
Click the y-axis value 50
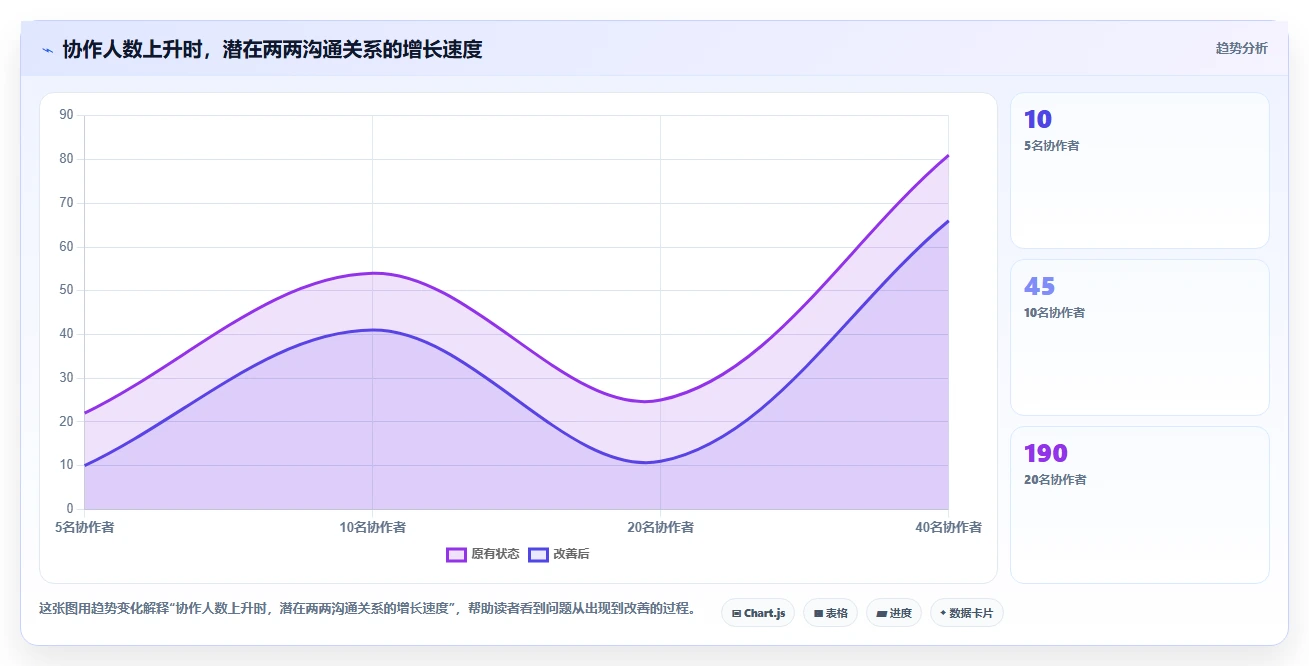67,290
